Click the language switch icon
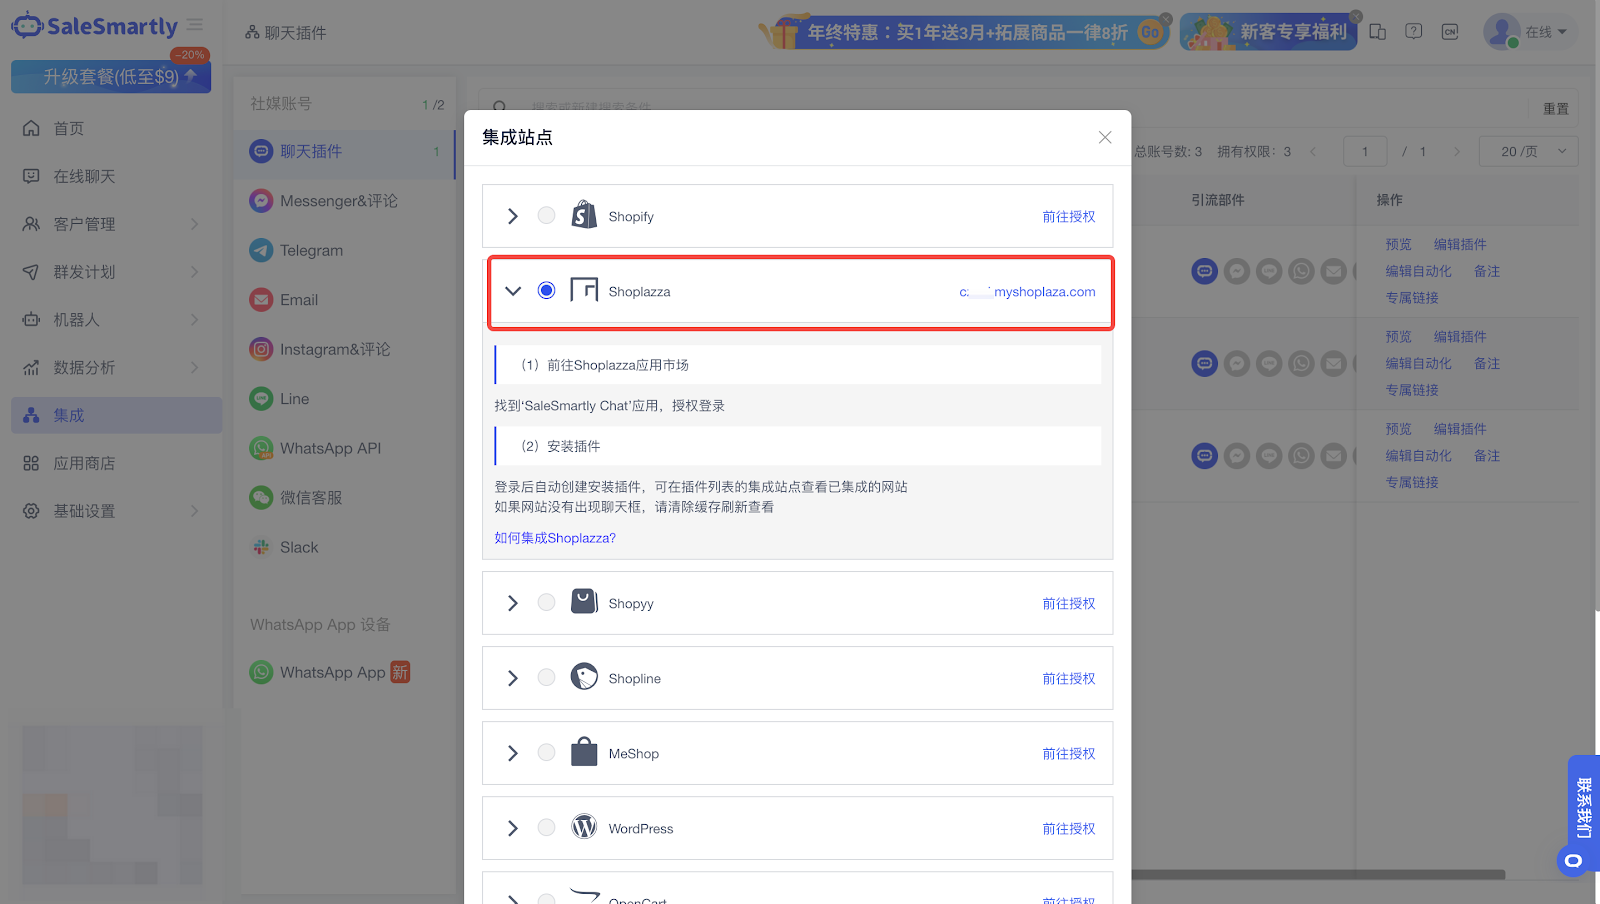1600x904 pixels. coord(1450,31)
